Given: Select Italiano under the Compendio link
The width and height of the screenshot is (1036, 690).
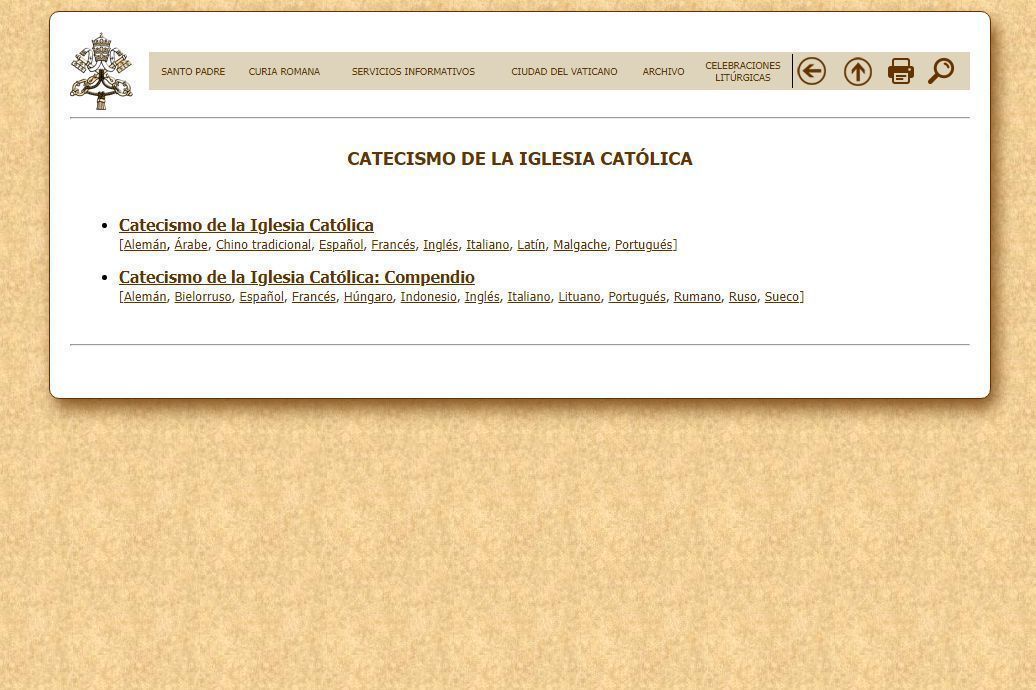Looking at the screenshot, I should (x=529, y=297).
